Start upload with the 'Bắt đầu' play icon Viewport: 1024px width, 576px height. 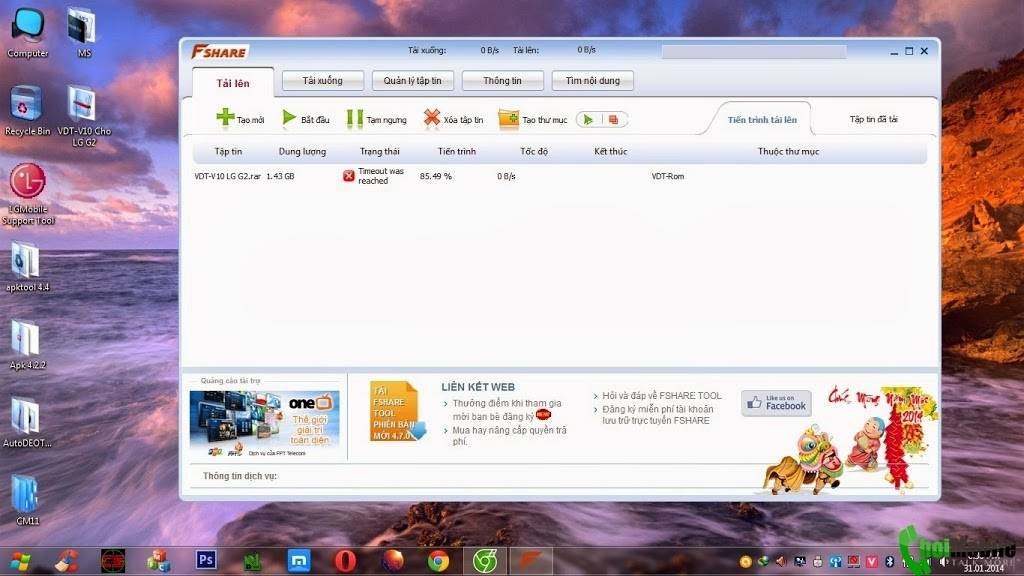coord(290,118)
